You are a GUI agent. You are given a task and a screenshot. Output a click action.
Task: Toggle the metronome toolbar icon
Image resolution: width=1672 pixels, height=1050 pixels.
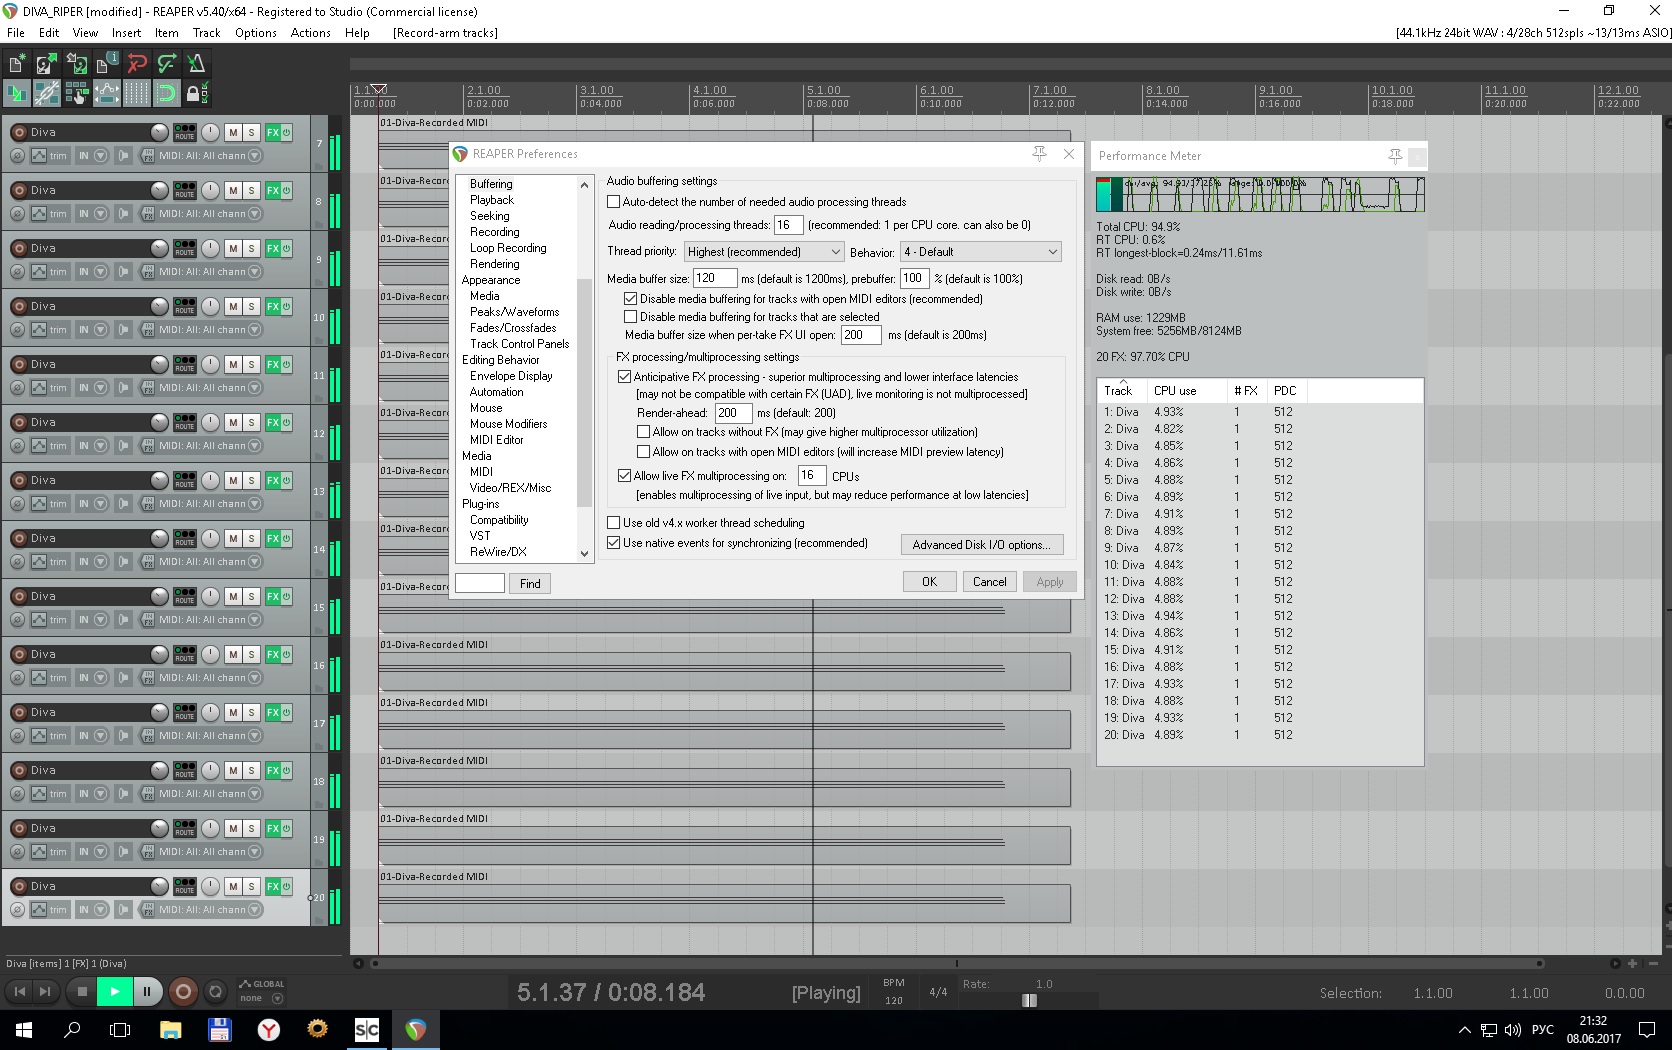pos(197,64)
